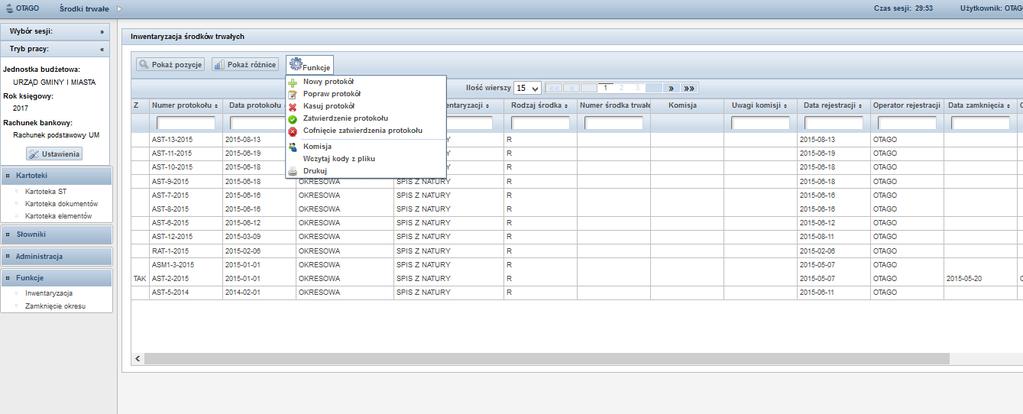Click the Data rejestracji filter field
Screen dimensions: 1023x414
(833, 123)
